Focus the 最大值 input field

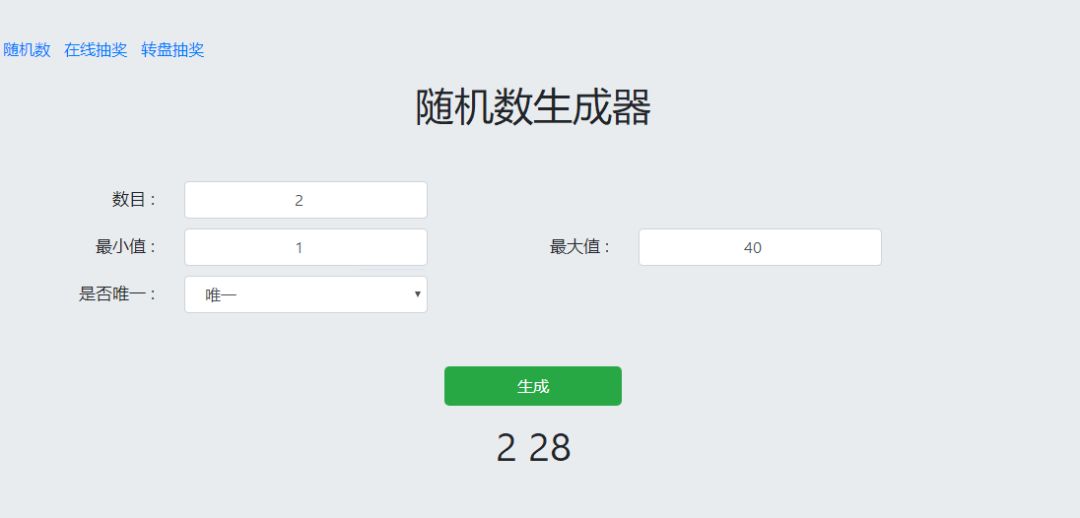759,247
